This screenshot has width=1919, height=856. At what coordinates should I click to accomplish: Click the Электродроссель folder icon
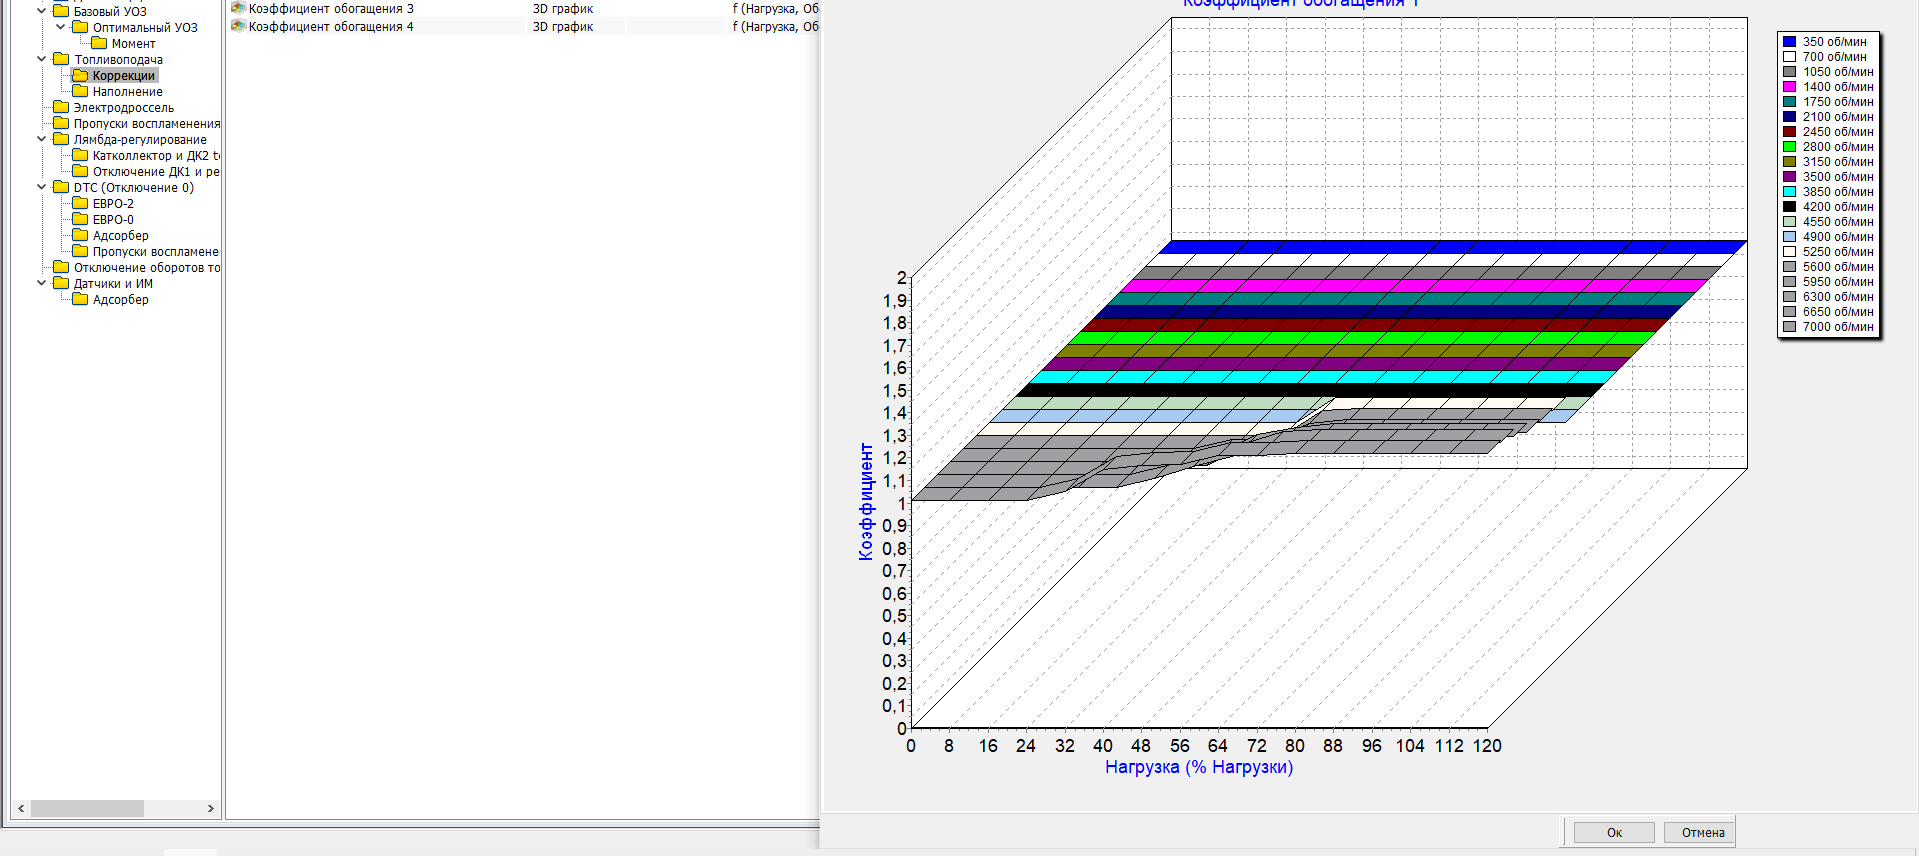click(x=61, y=107)
